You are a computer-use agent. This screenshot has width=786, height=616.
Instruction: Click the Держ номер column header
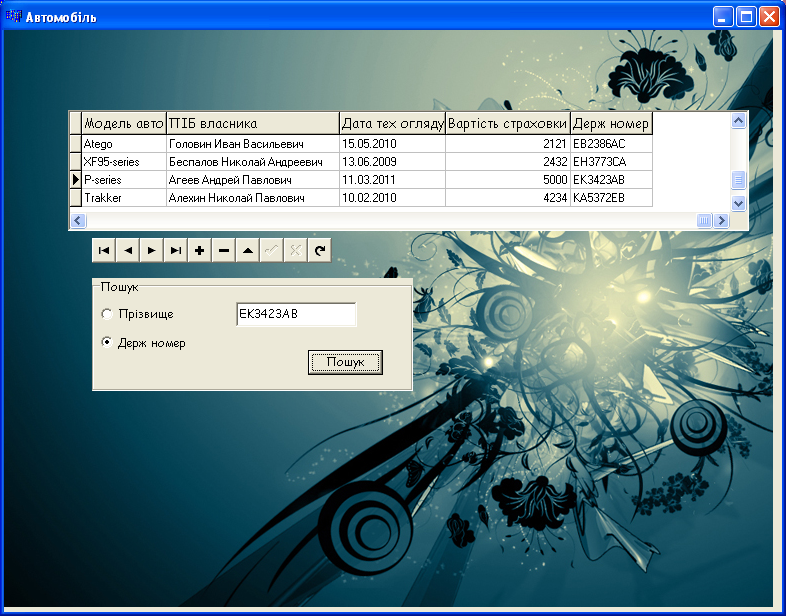pyautogui.click(x=612, y=123)
